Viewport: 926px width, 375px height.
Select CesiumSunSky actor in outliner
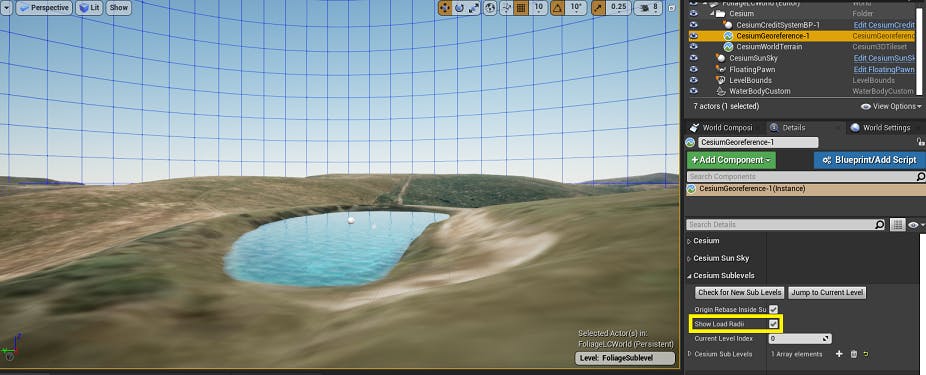pos(753,58)
